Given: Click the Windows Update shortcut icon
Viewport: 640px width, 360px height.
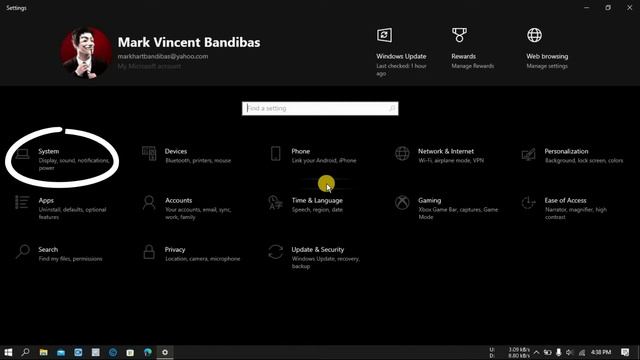Looking at the screenshot, I should 384,35.
